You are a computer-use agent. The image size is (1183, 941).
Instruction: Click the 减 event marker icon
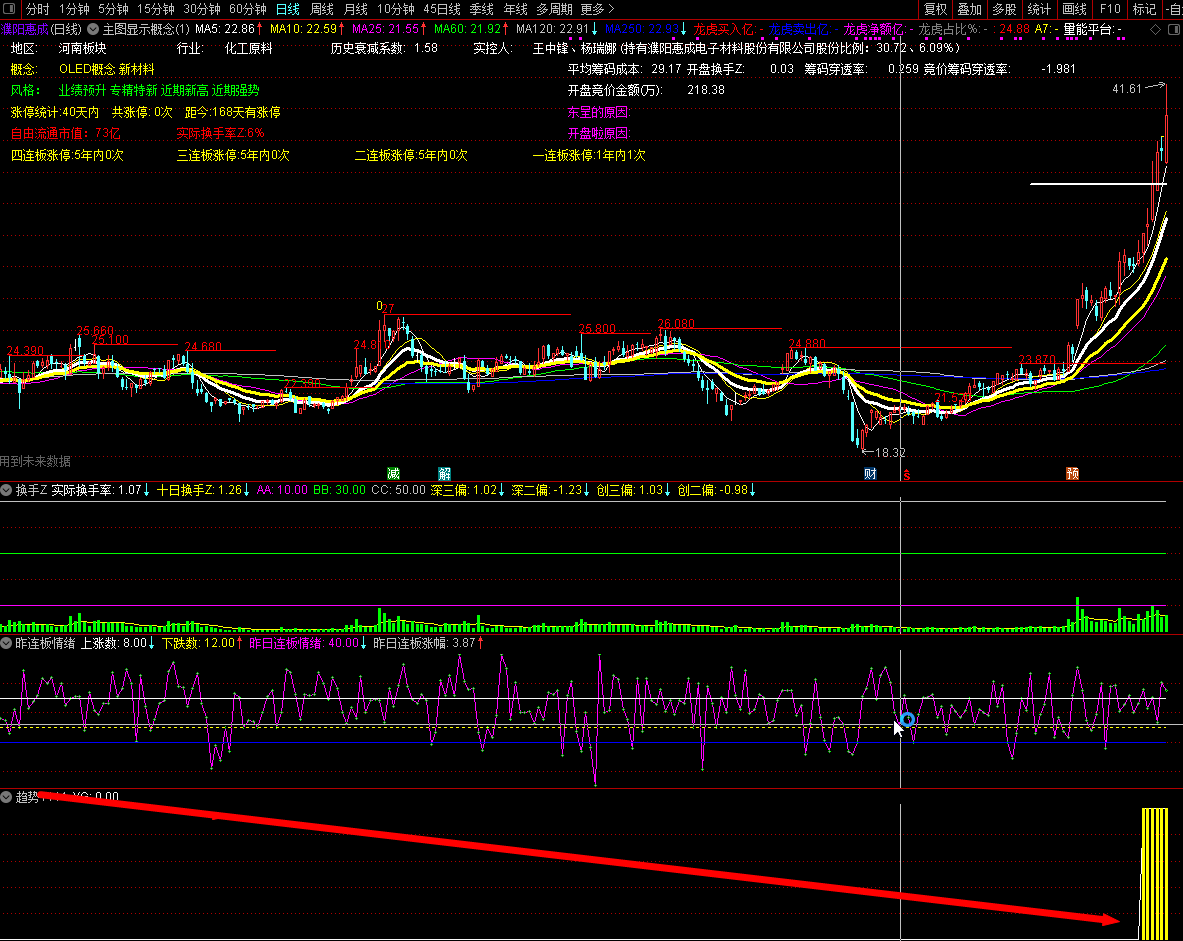(393, 473)
